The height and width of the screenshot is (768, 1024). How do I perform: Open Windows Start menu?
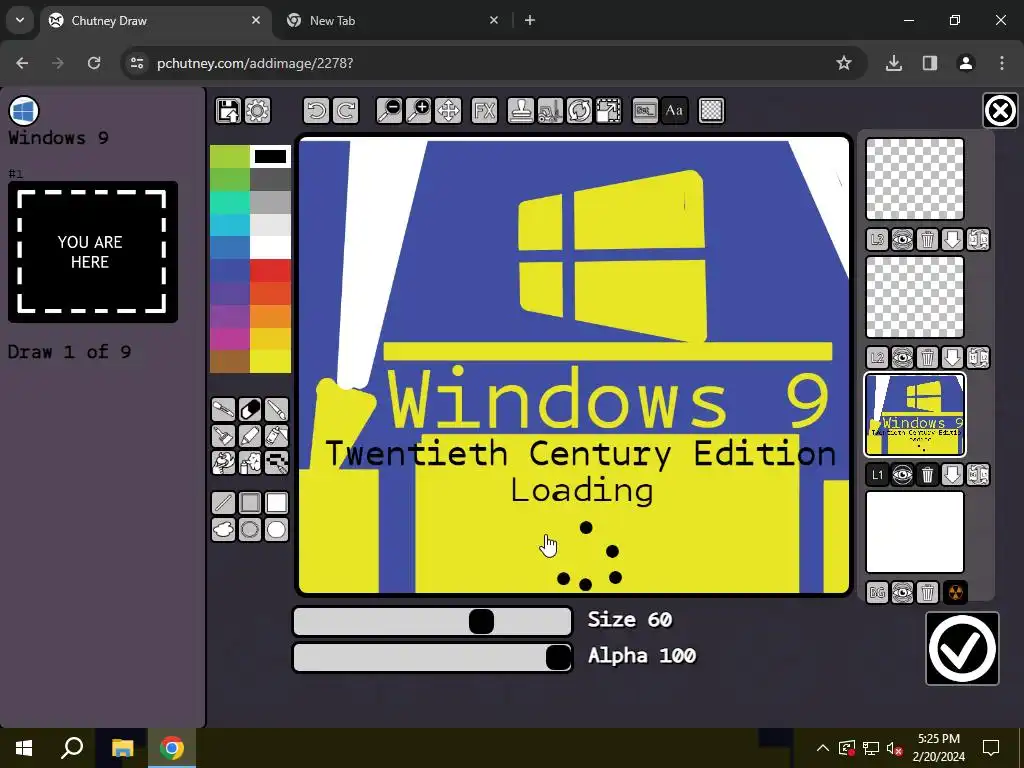pos(24,748)
